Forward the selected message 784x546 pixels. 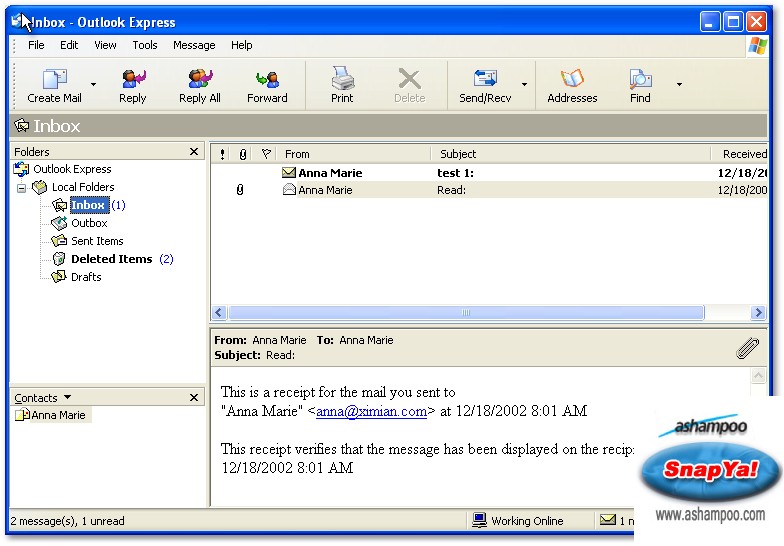267,86
